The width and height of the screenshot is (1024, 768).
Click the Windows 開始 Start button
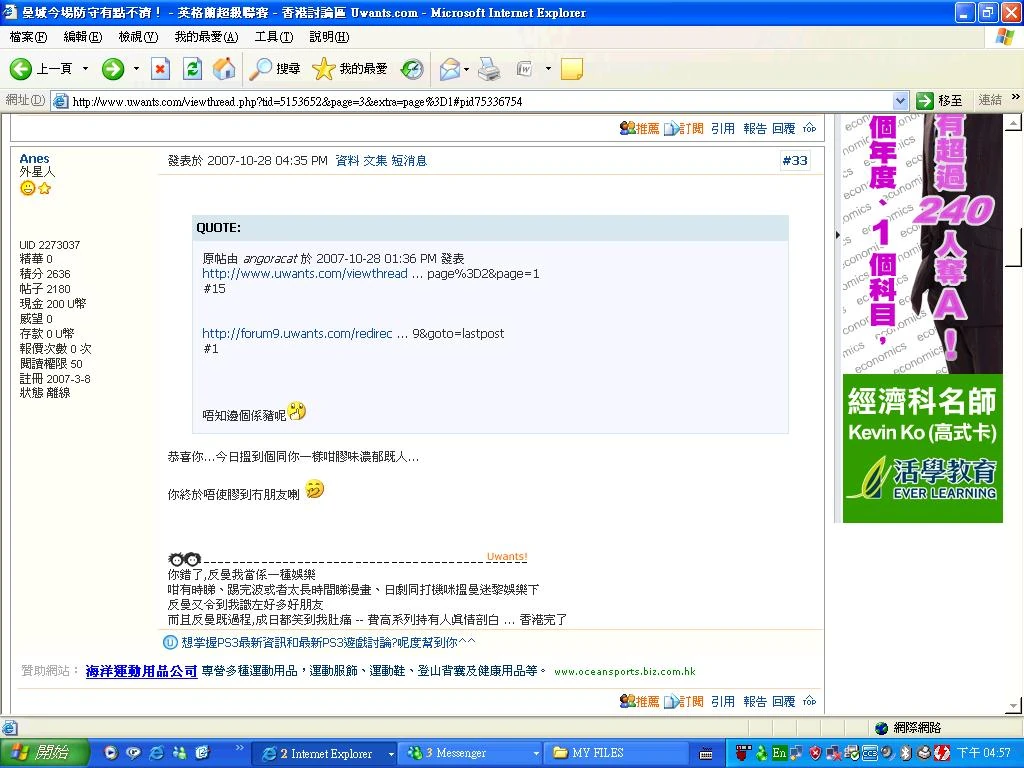44,753
